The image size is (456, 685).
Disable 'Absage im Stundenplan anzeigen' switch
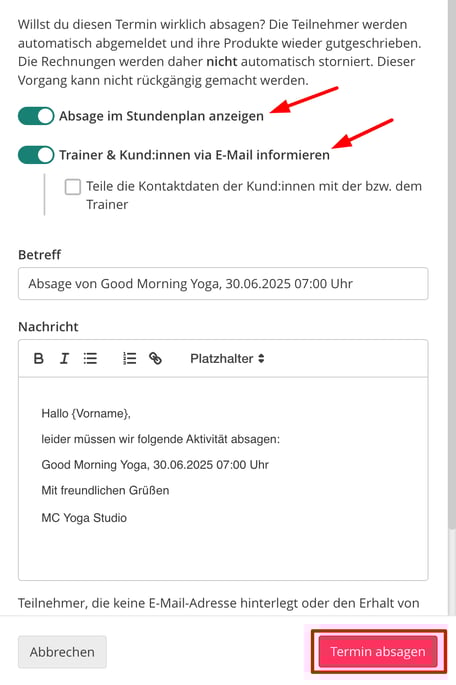click(x=36, y=116)
